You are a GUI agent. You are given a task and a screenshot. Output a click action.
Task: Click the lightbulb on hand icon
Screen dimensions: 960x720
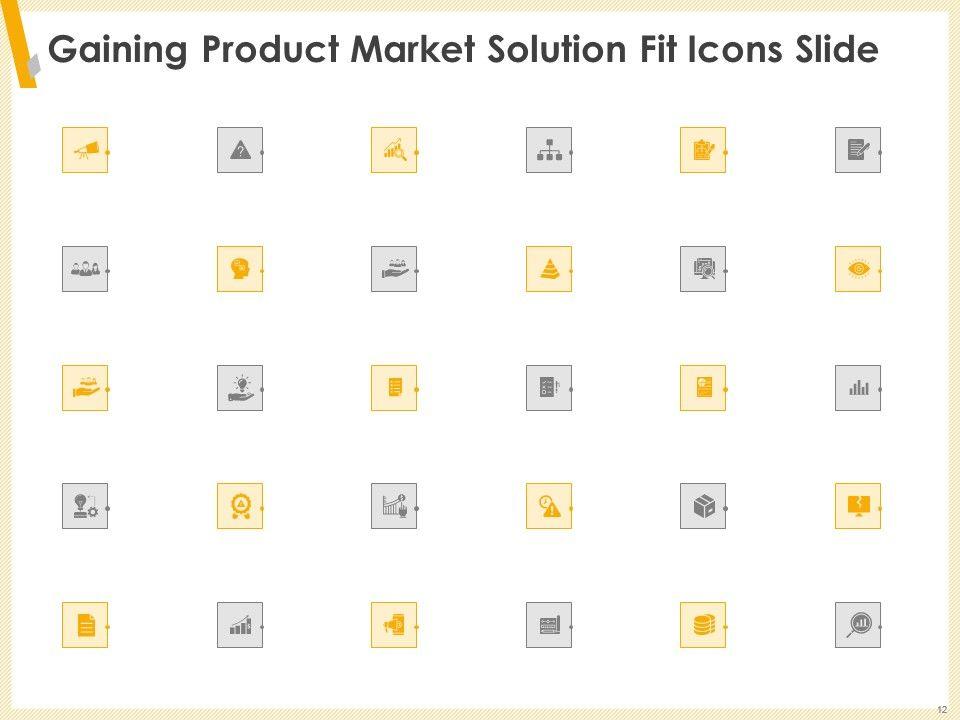click(x=240, y=388)
